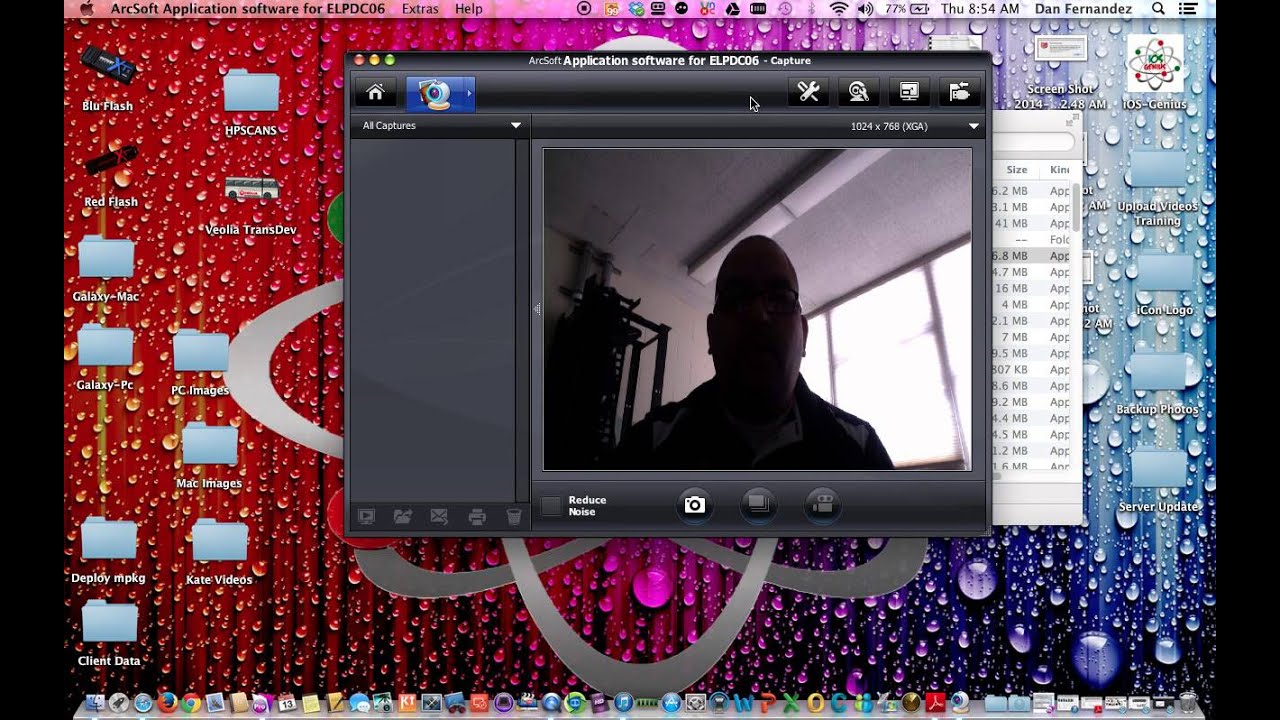Open the Help menu
The image size is (1280, 720).
468,9
